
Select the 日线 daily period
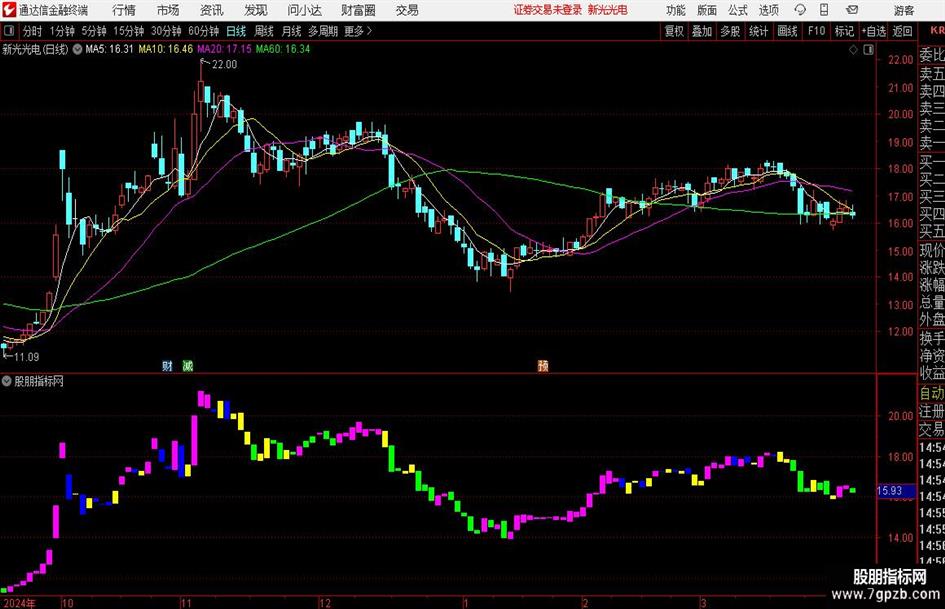tap(236, 31)
